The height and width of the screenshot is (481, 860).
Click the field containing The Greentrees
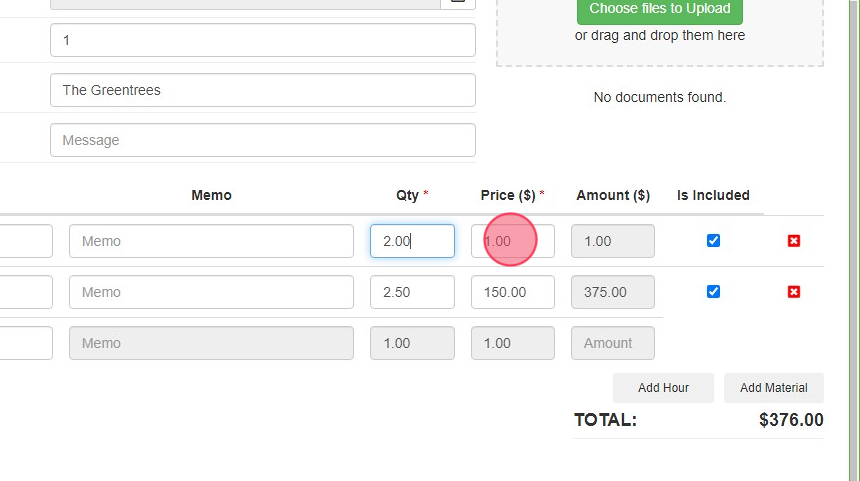pyautogui.click(x=263, y=90)
